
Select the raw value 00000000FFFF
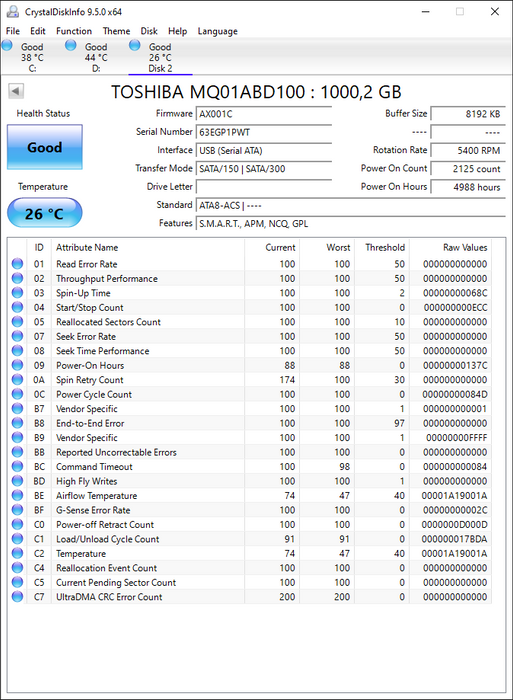pos(456,438)
